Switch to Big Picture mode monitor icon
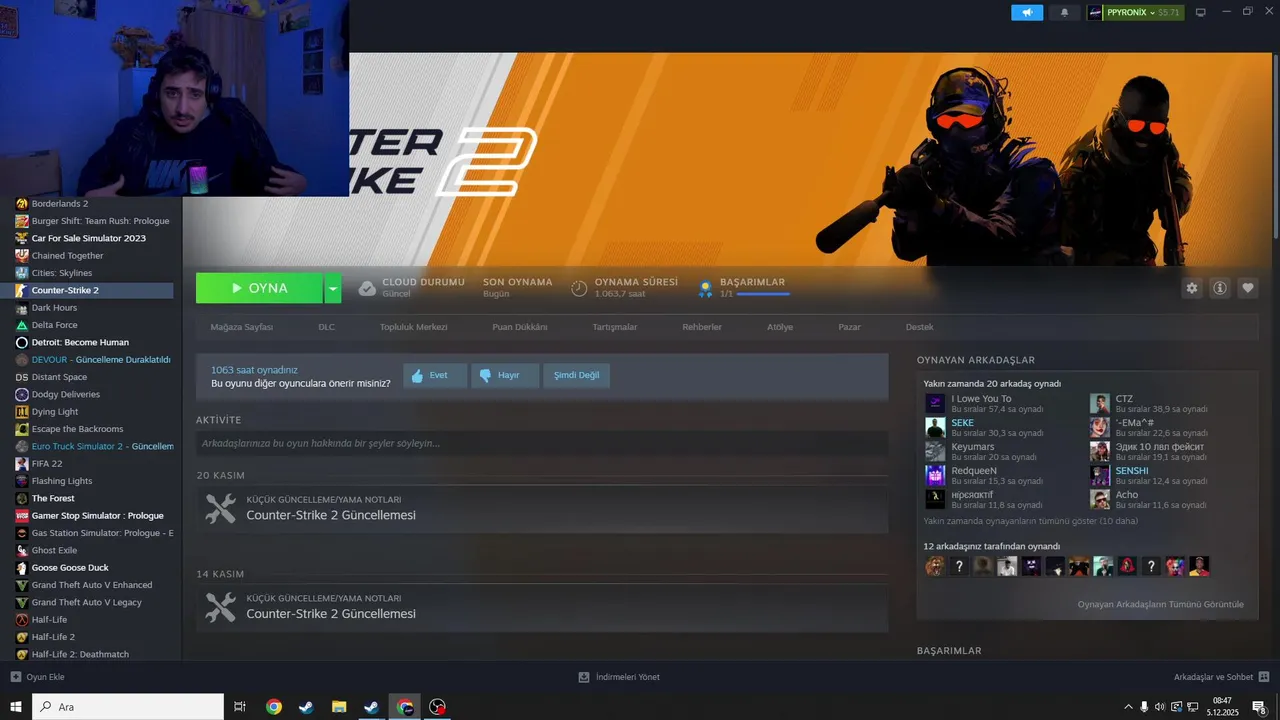 pyautogui.click(x=1201, y=12)
